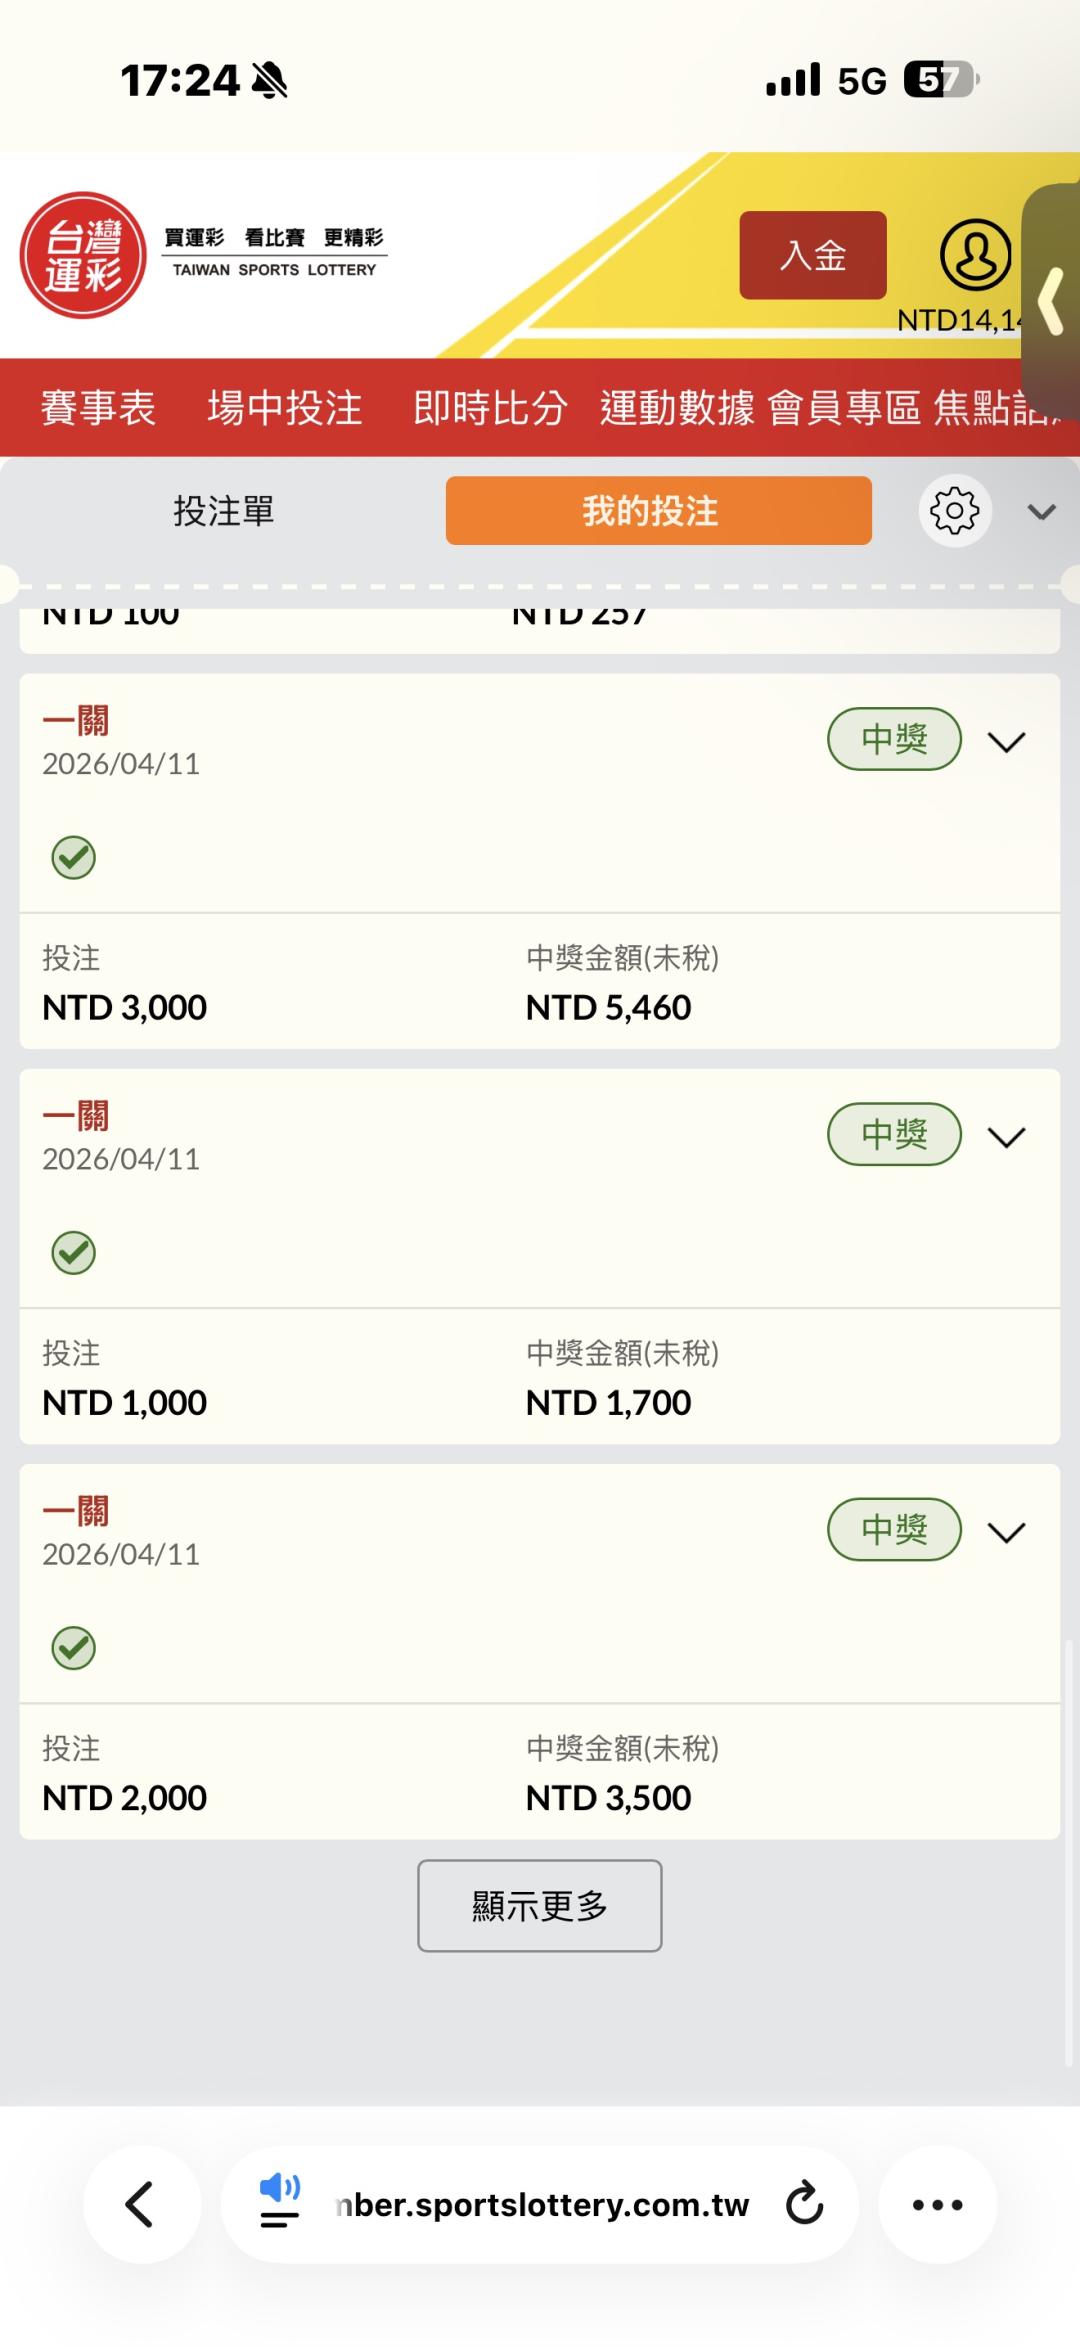
Task: Expand details of the NTD 1,700 winning bet
Action: [1006, 1136]
